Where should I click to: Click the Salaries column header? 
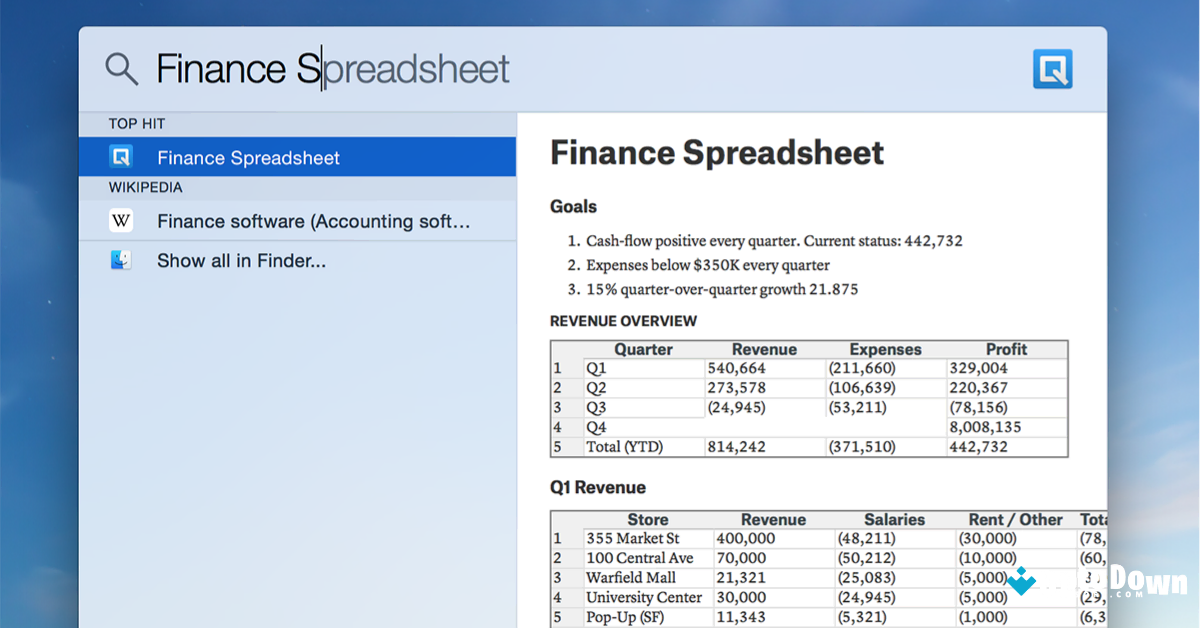(894, 519)
